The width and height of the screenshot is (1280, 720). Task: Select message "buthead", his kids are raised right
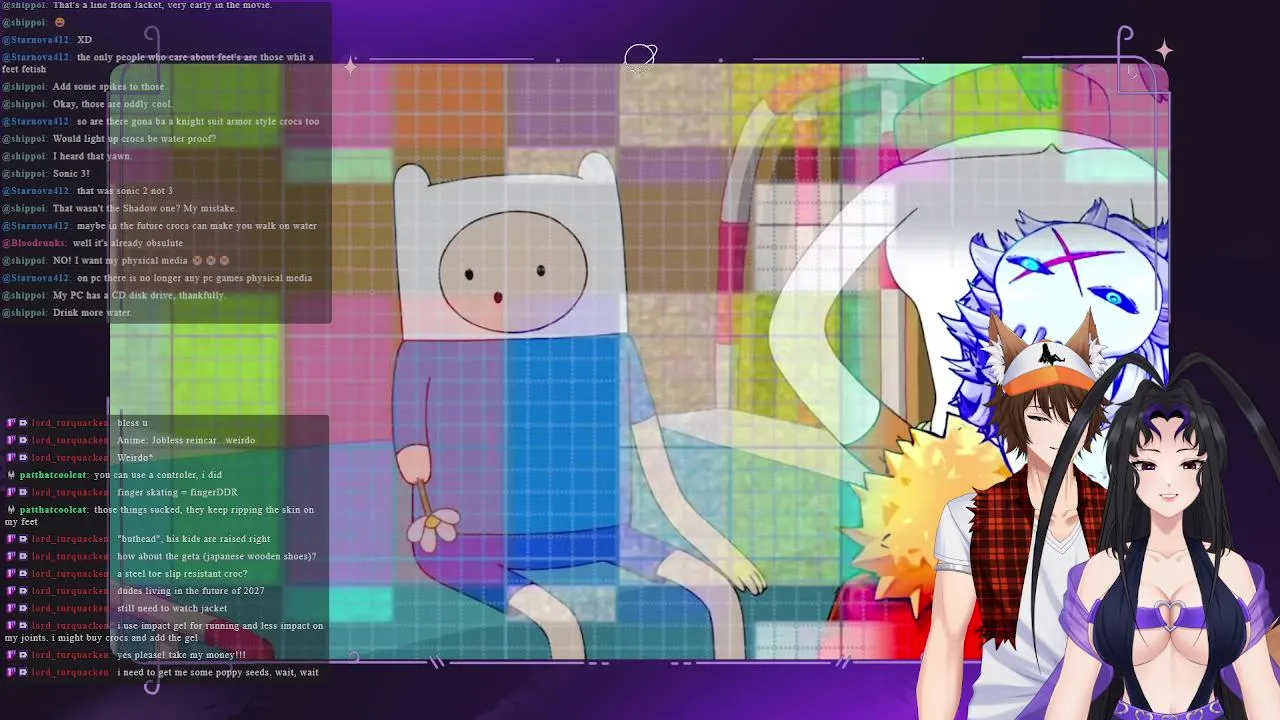click(x=194, y=539)
